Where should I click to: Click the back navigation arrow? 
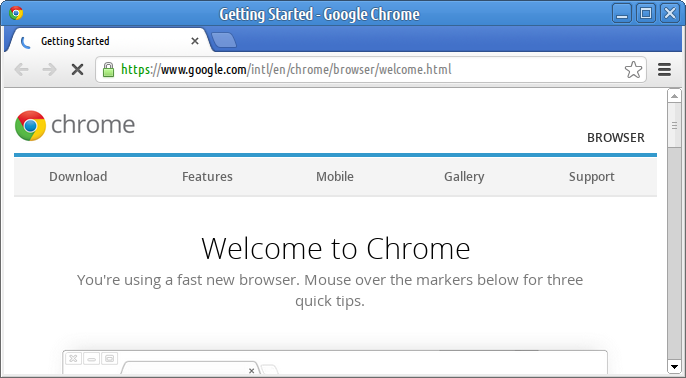click(x=21, y=70)
